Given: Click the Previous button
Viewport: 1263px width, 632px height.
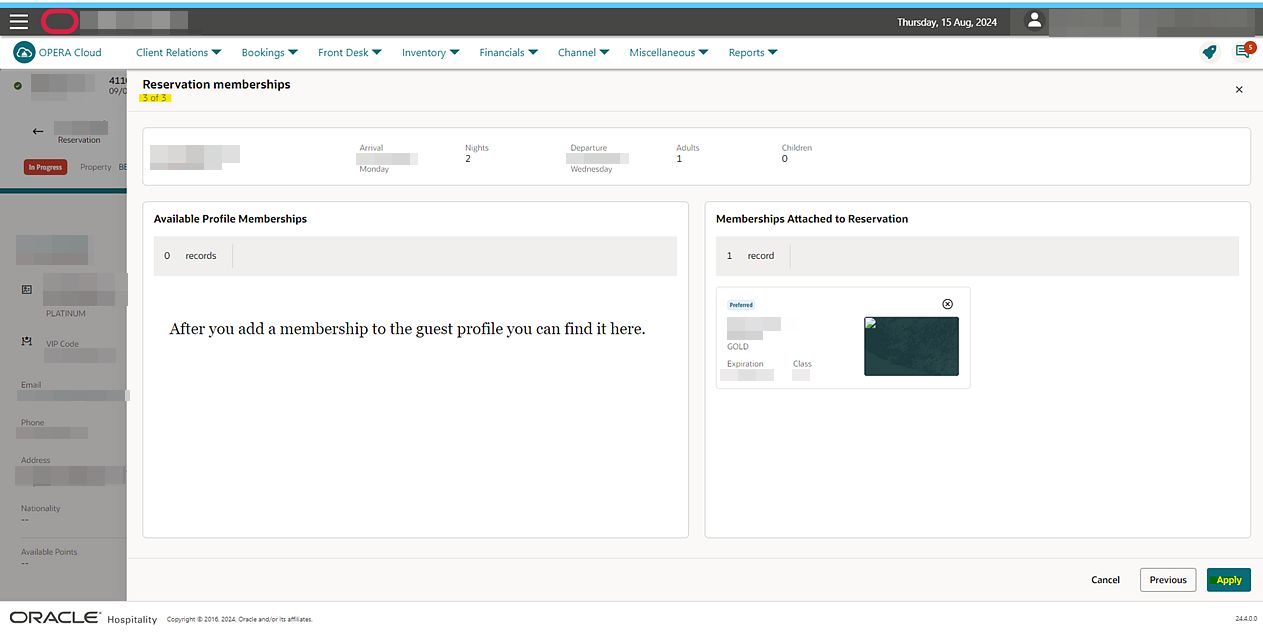Looking at the screenshot, I should [x=1168, y=580].
